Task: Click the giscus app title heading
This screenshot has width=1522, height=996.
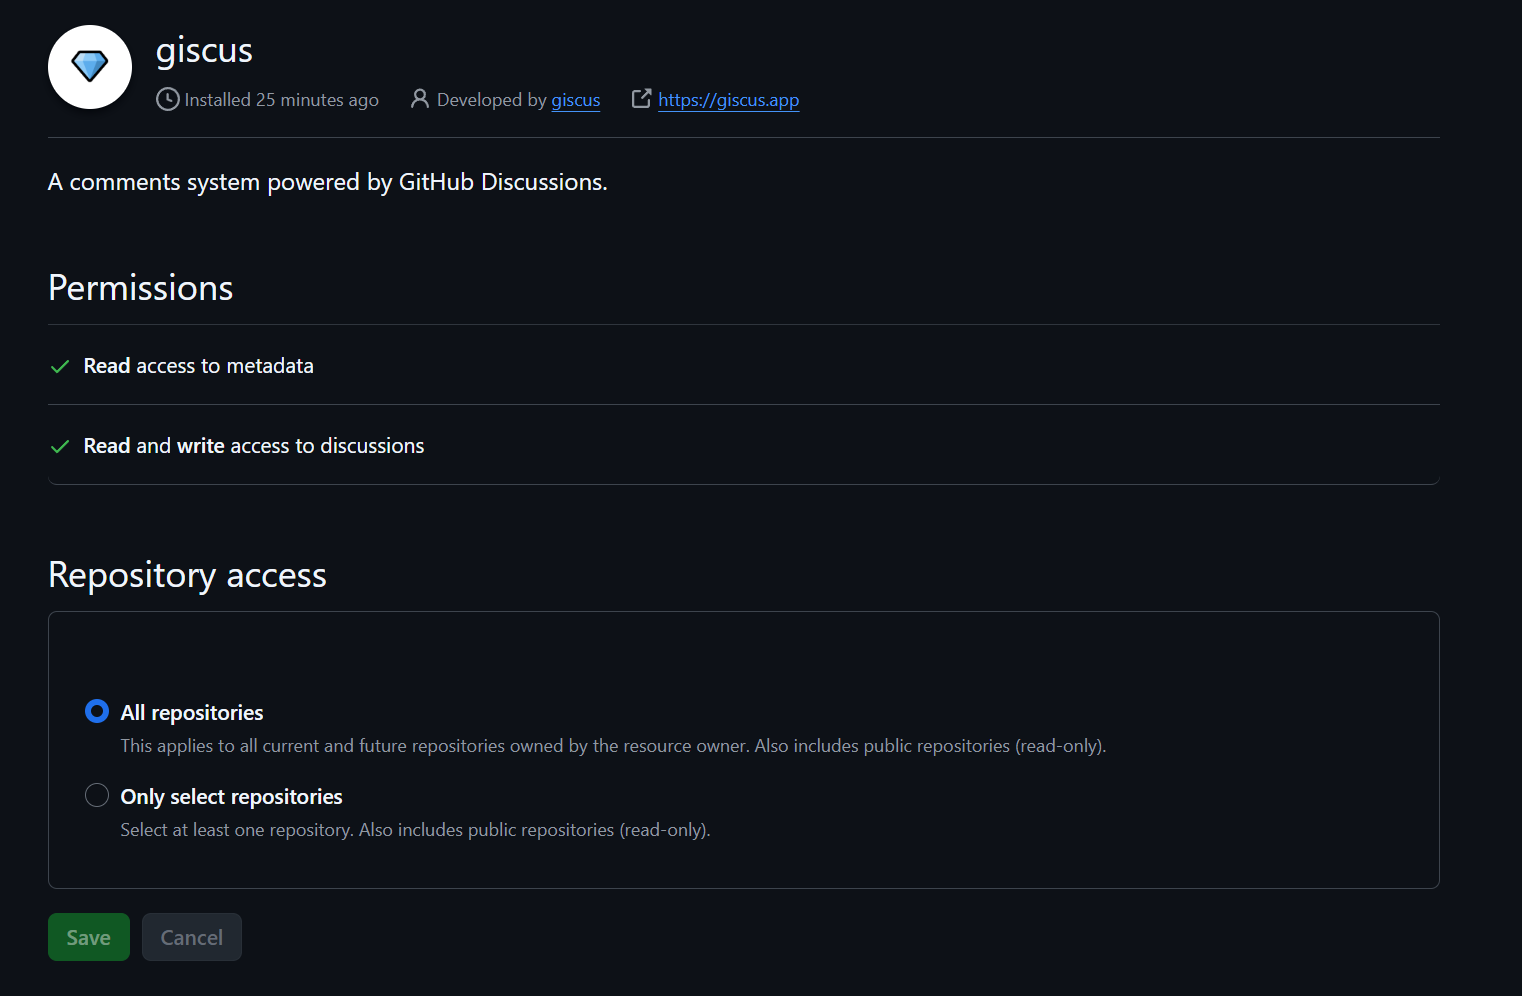Action: click(x=204, y=50)
